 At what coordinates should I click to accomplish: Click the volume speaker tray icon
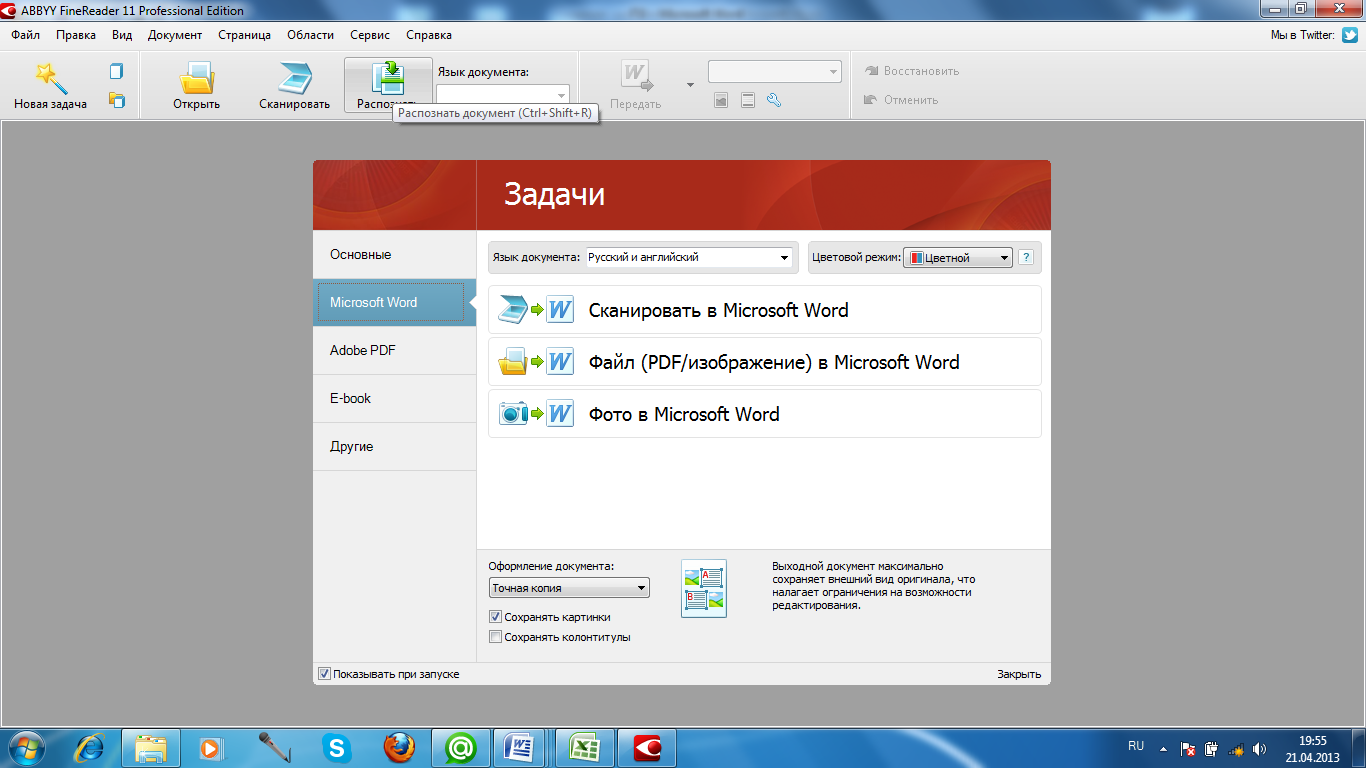(1260, 748)
